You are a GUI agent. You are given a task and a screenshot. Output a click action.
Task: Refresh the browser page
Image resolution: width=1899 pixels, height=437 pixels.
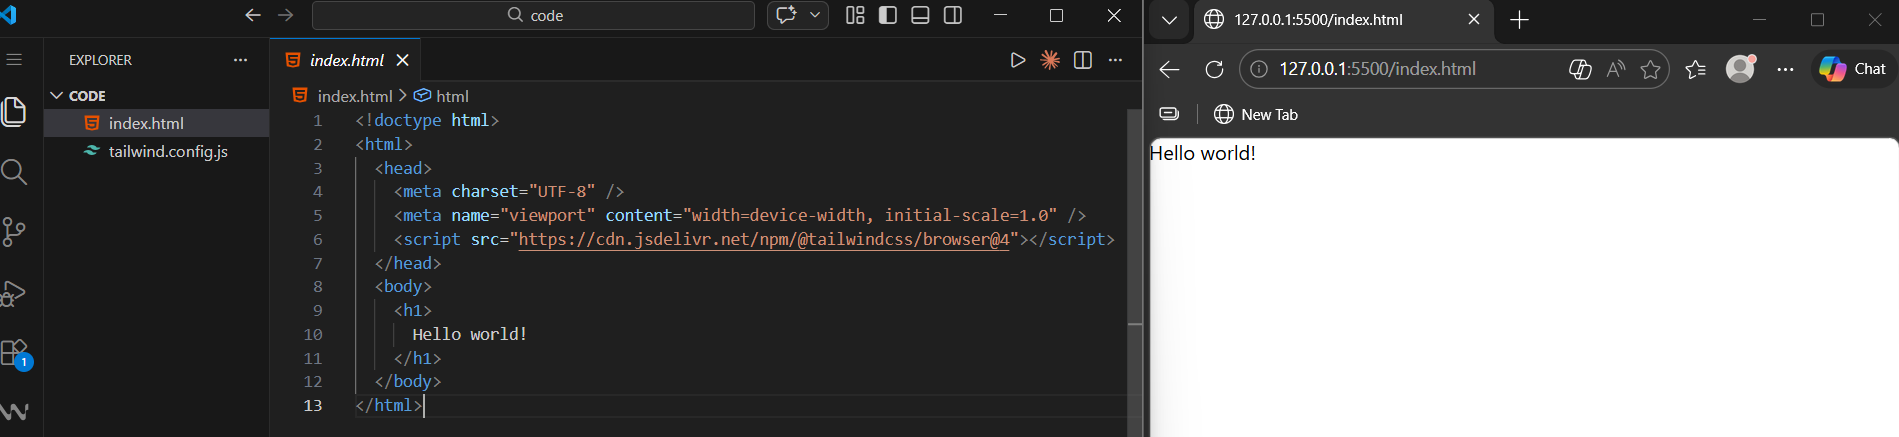click(x=1214, y=69)
